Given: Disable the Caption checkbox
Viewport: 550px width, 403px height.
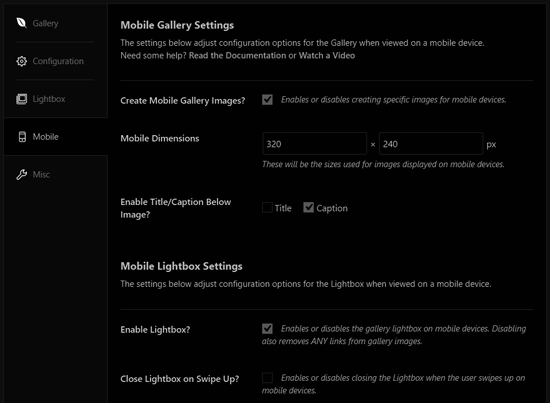Looking at the screenshot, I should (308, 208).
